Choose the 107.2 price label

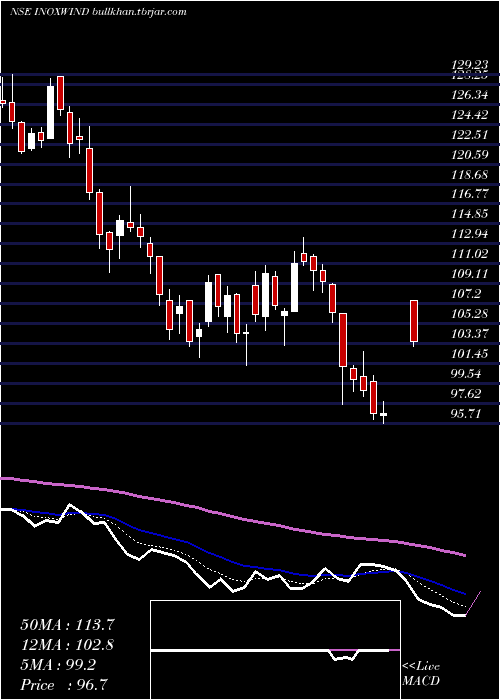(x=466, y=294)
